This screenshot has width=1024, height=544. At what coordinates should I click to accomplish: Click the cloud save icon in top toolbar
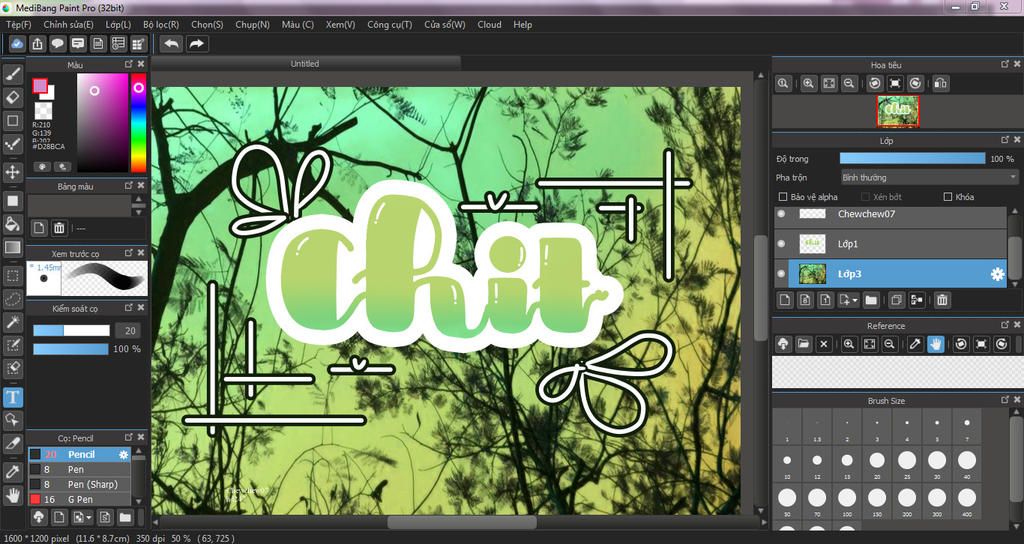17,44
